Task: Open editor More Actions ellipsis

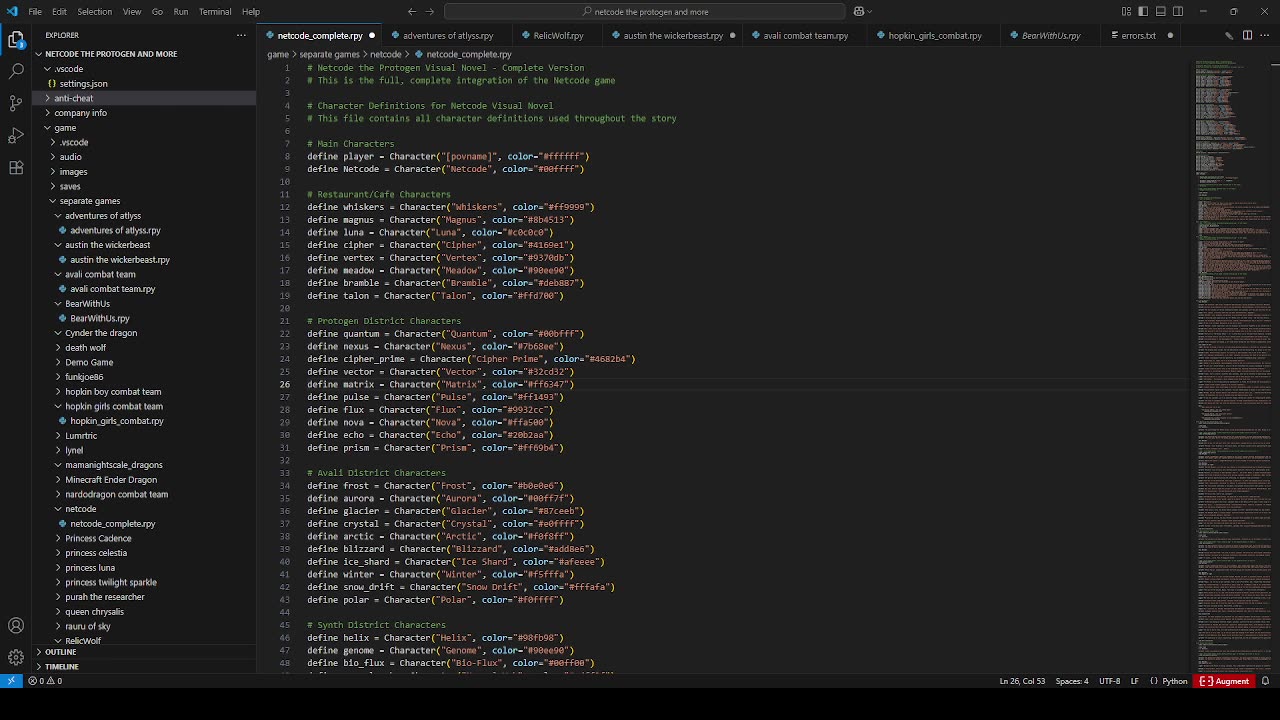Action: 1265,35
